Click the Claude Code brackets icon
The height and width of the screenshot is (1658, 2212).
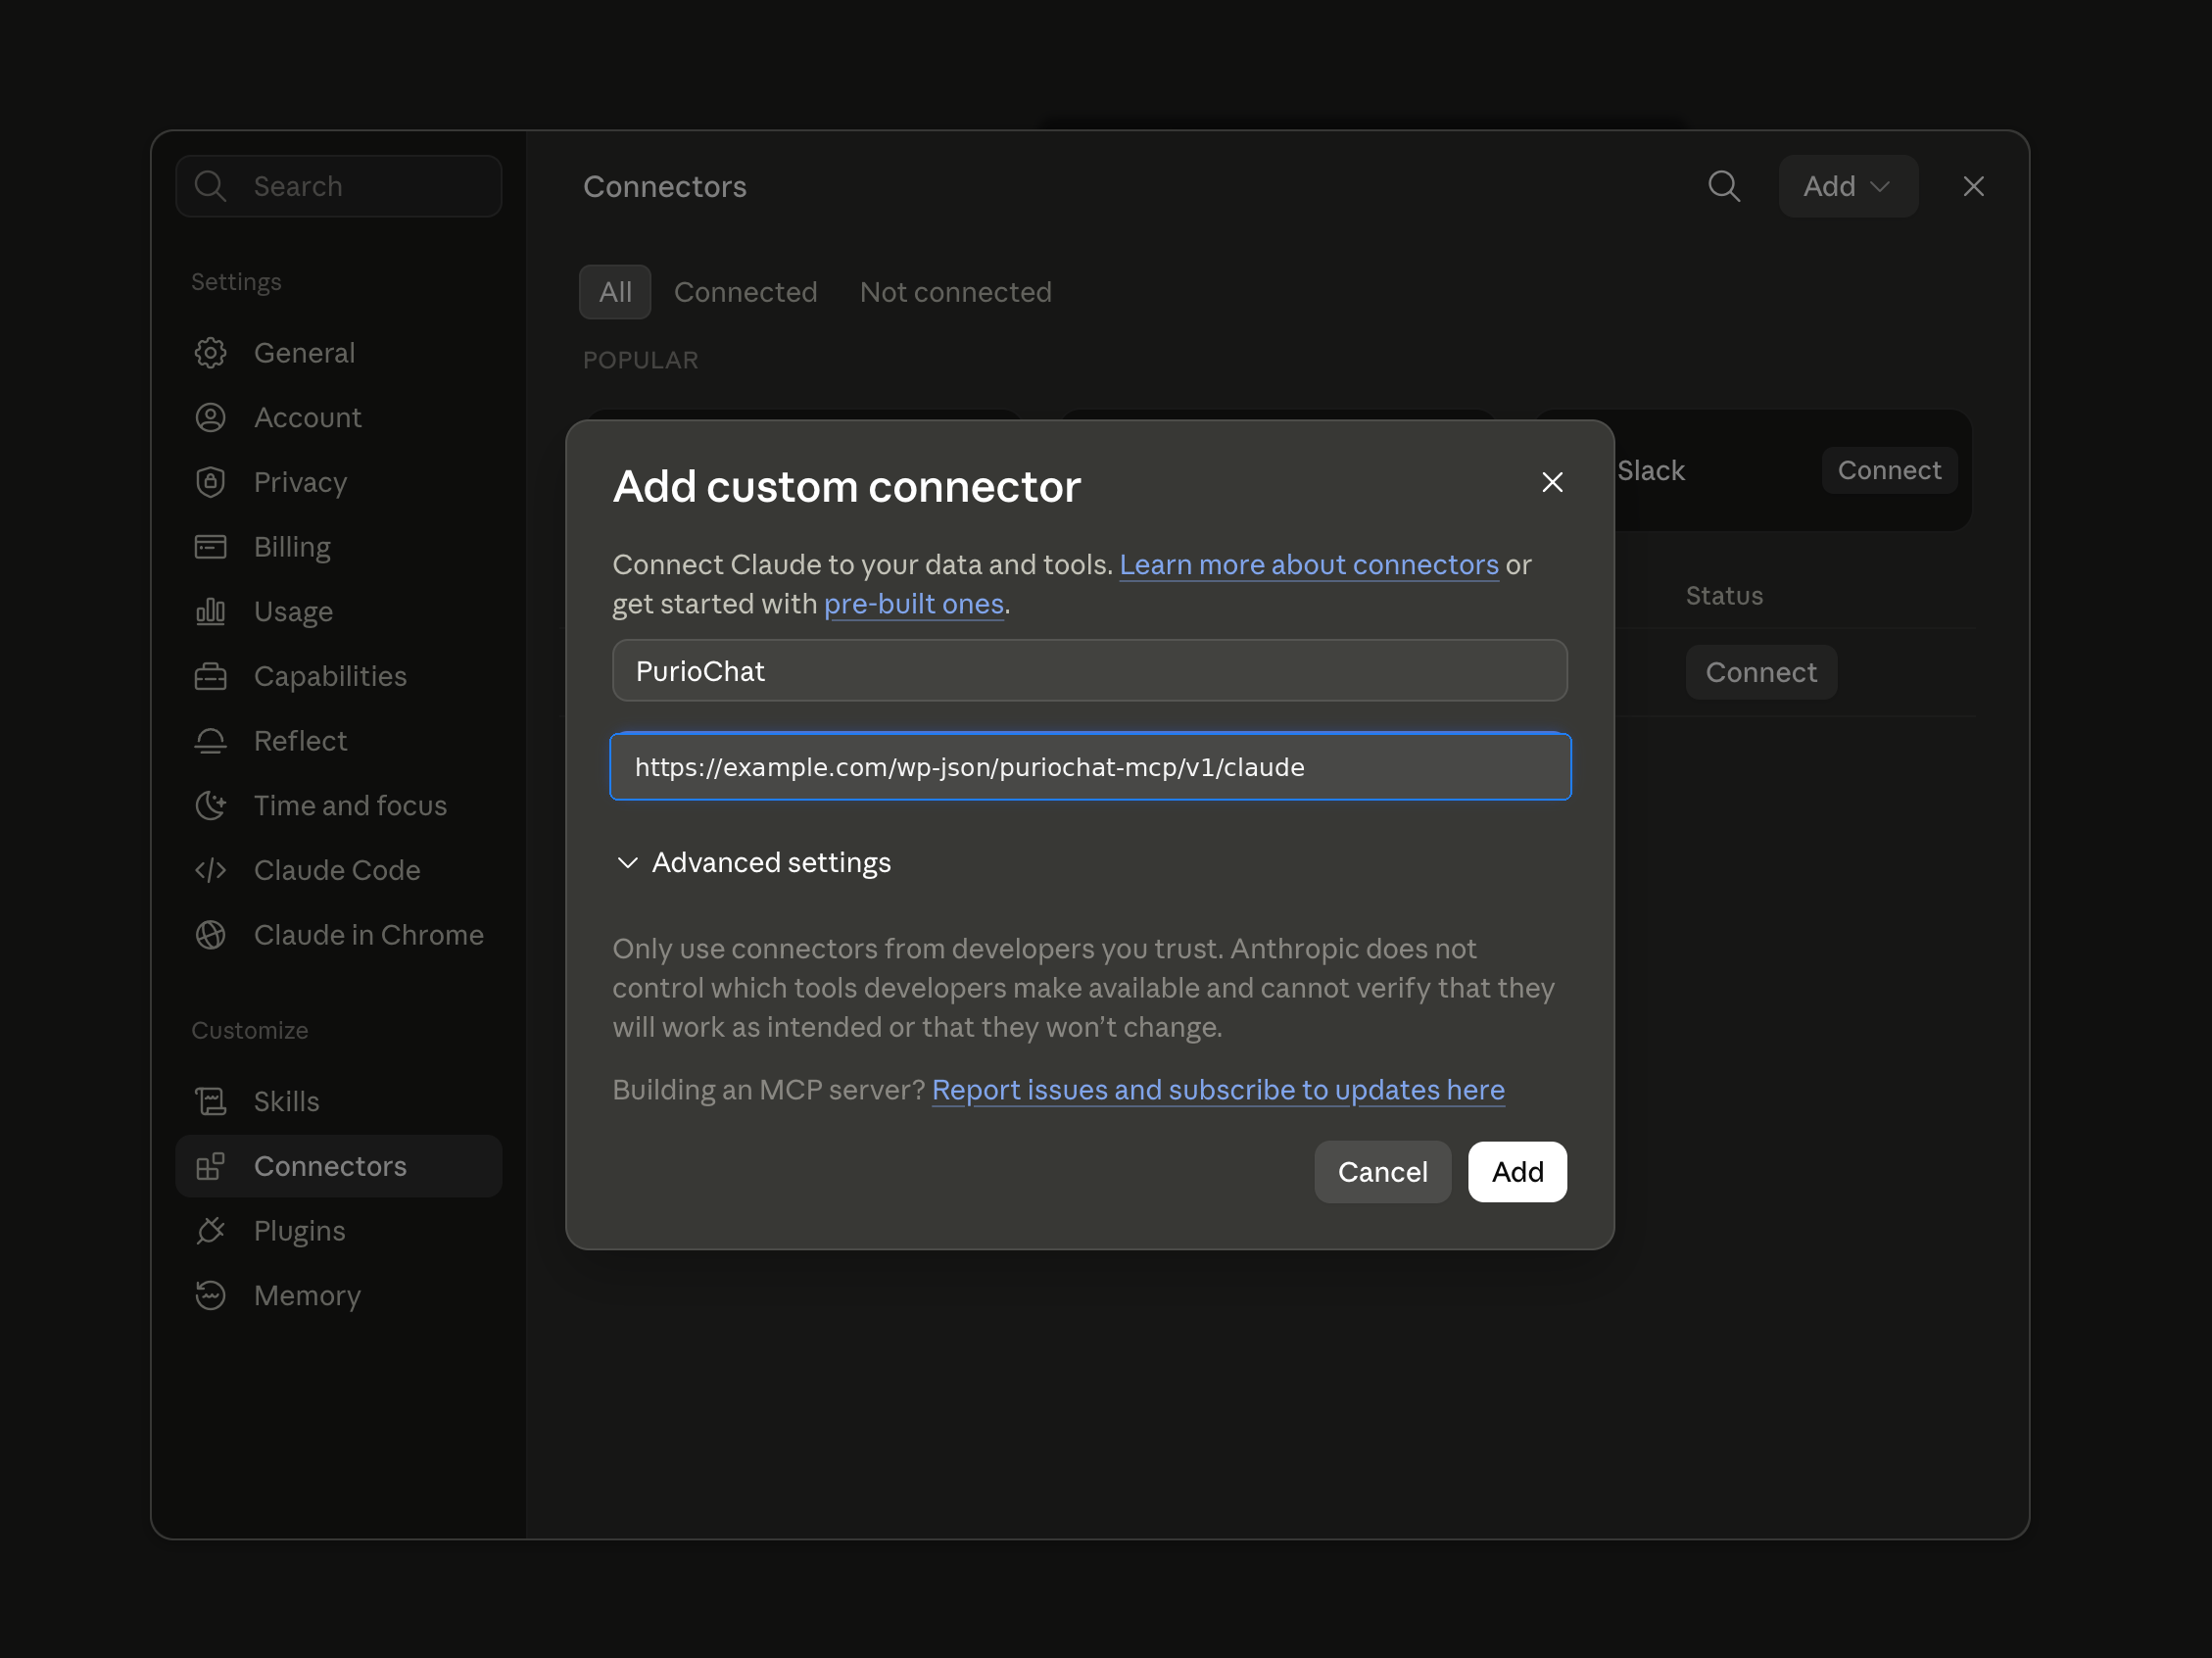210,870
